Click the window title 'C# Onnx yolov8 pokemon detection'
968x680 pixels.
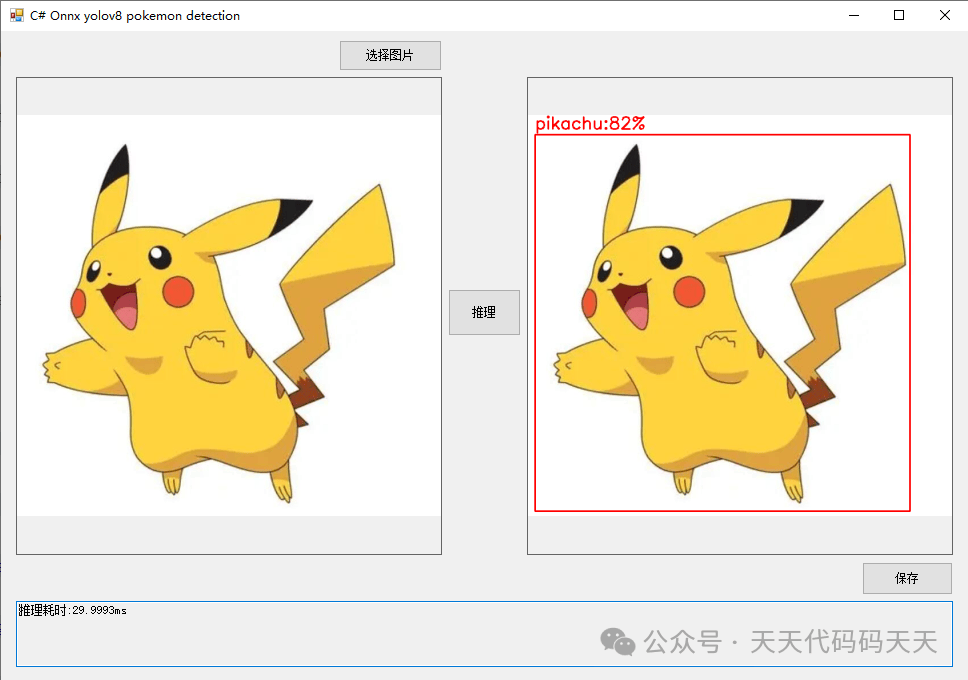pos(135,16)
